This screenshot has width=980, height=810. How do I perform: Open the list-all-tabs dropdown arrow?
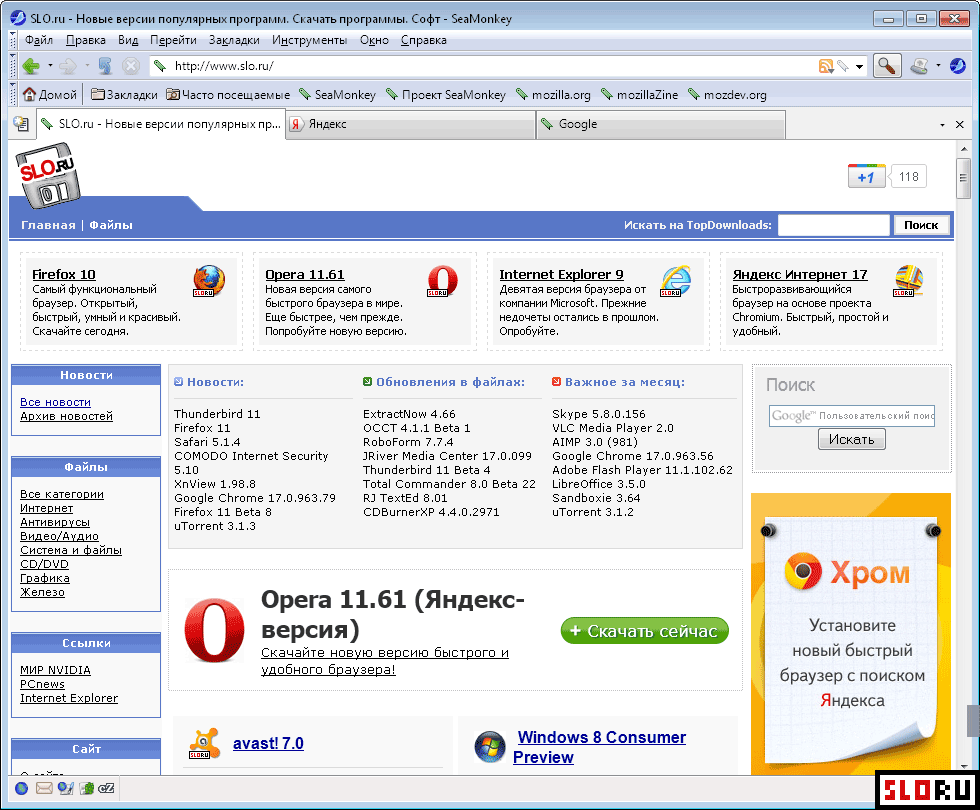coord(942,125)
